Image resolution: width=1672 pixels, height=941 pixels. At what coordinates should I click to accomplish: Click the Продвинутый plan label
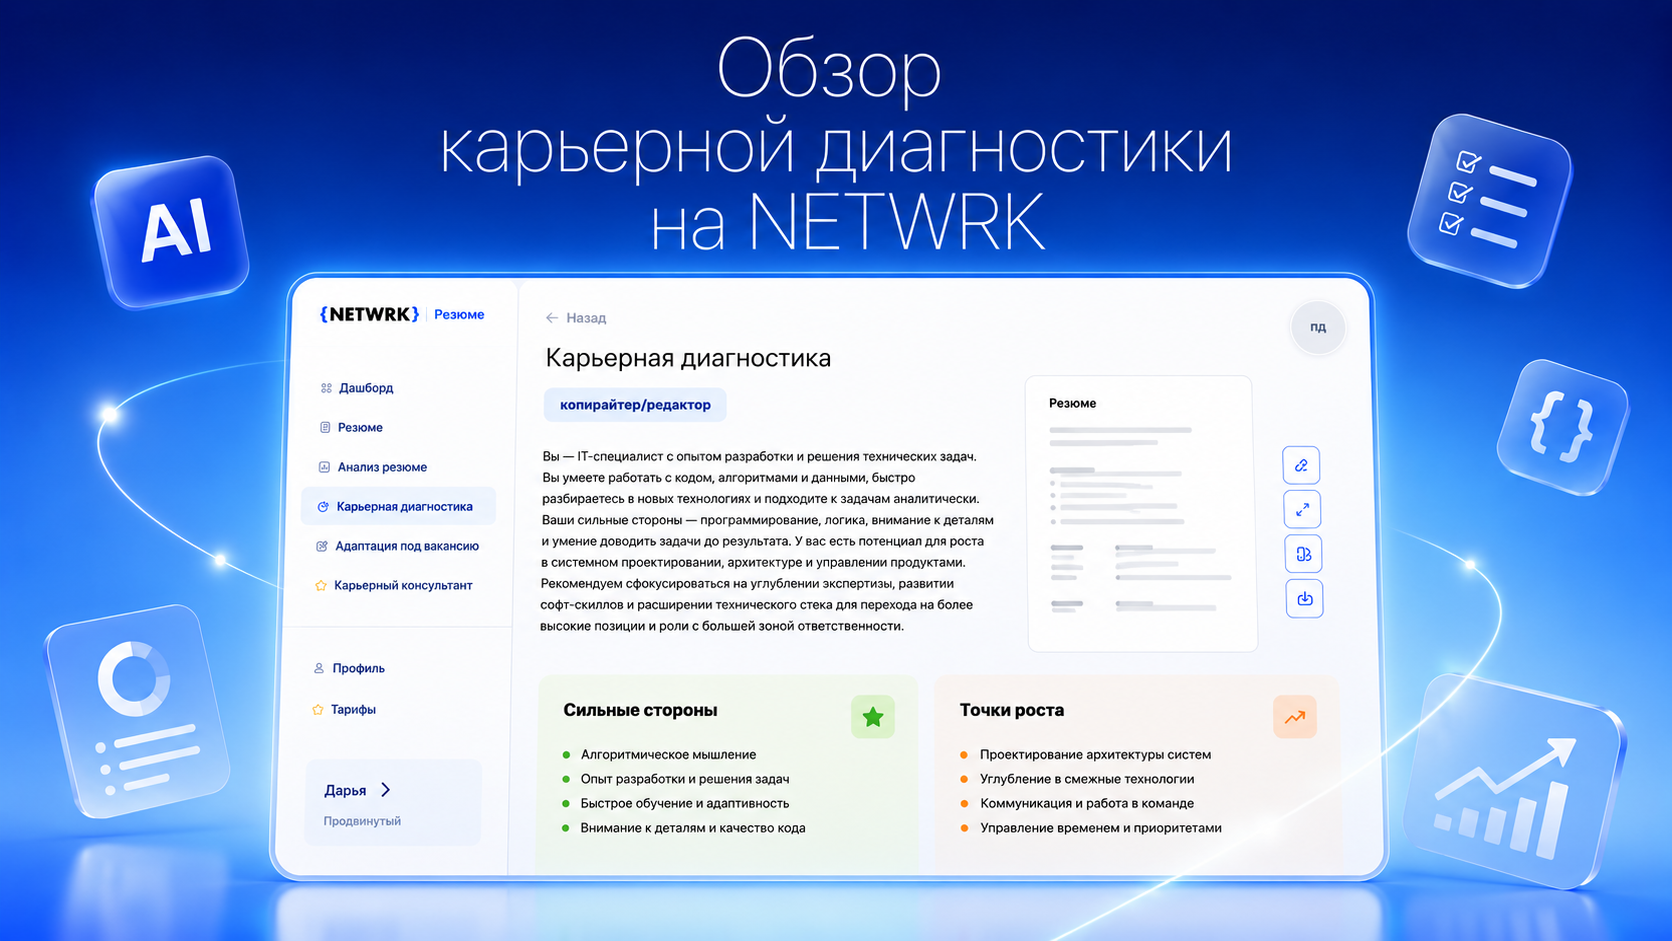click(362, 821)
